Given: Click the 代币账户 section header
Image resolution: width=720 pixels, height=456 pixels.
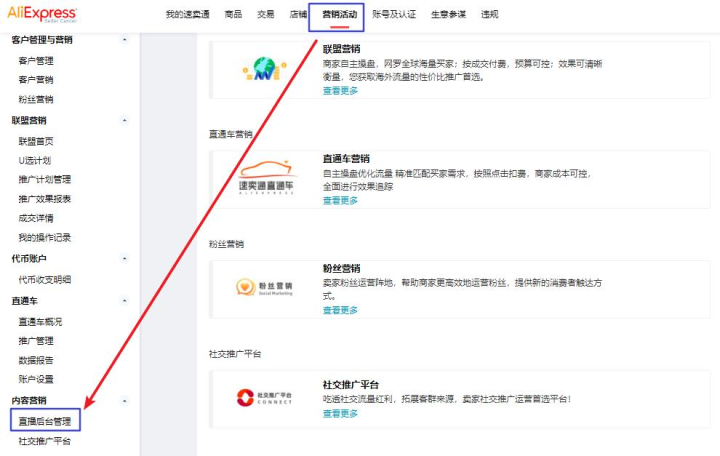Looking at the screenshot, I should [29, 259].
